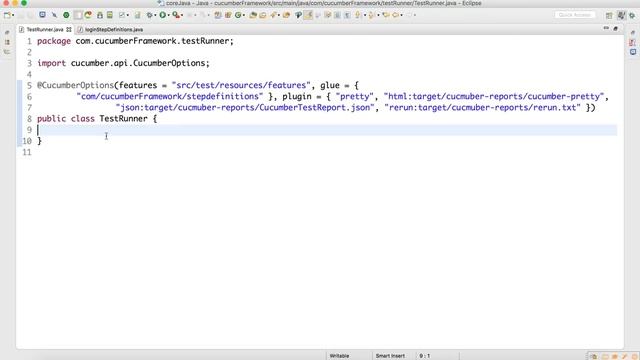
Task: Expand the External Tools dropdown arrow
Action: coord(182,15)
